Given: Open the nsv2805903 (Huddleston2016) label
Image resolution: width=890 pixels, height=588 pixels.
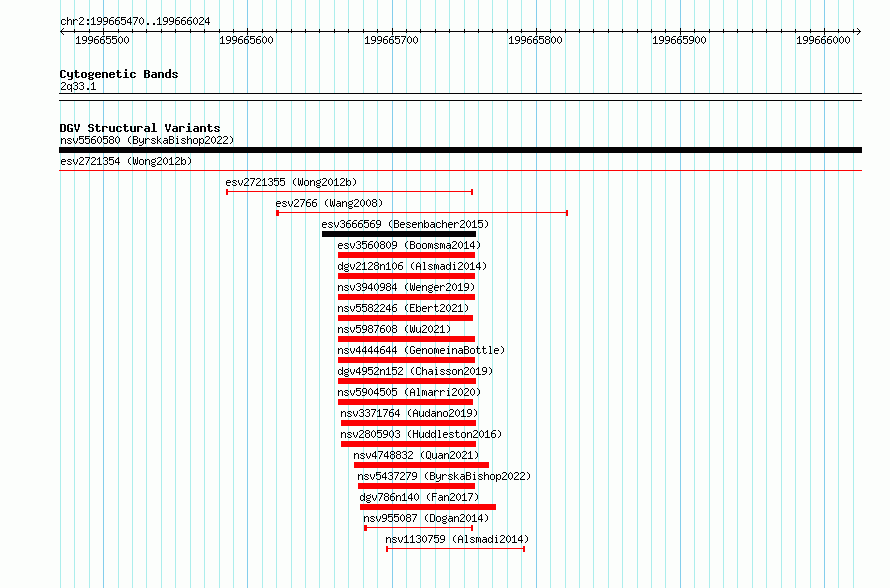Looking at the screenshot, I should [x=421, y=434].
